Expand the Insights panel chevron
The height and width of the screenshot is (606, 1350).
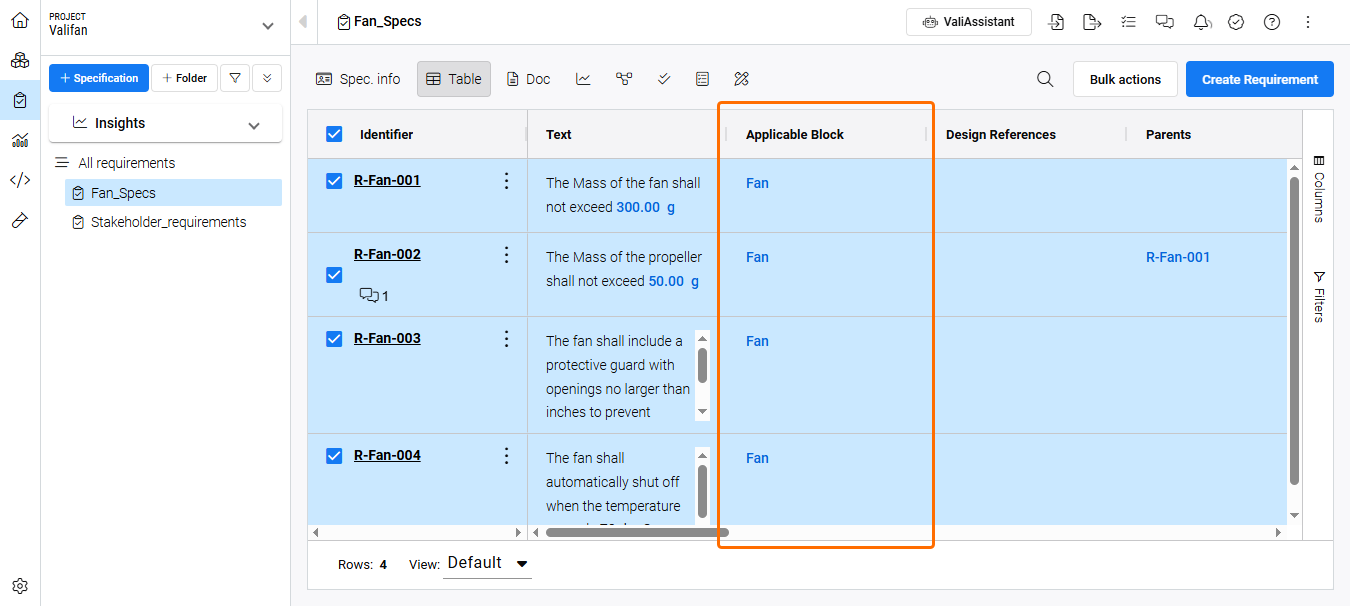click(x=254, y=124)
